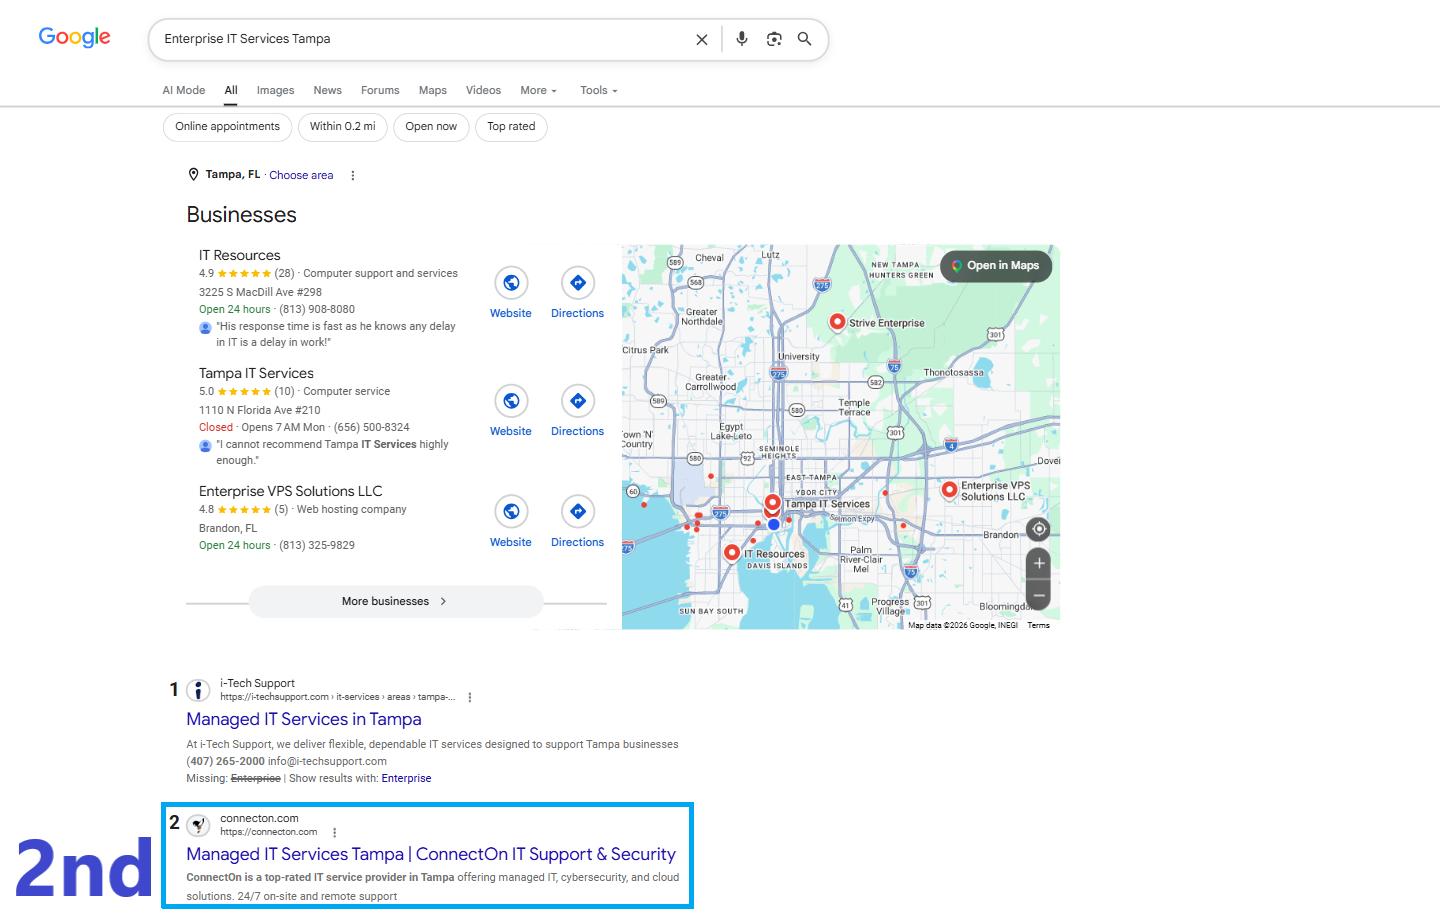The height and width of the screenshot is (917, 1440).
Task: Submit search with magnifier icon
Action: (805, 39)
